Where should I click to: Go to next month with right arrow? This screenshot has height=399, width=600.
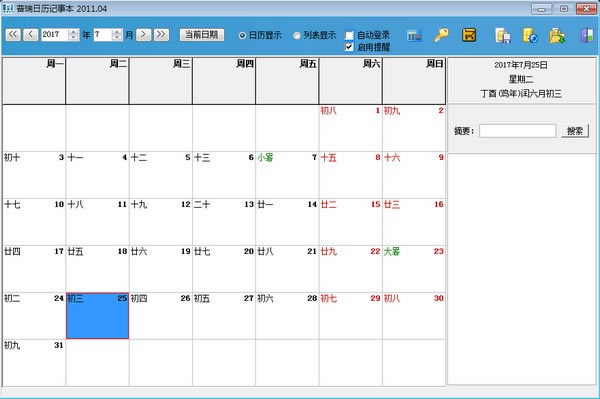[143, 34]
